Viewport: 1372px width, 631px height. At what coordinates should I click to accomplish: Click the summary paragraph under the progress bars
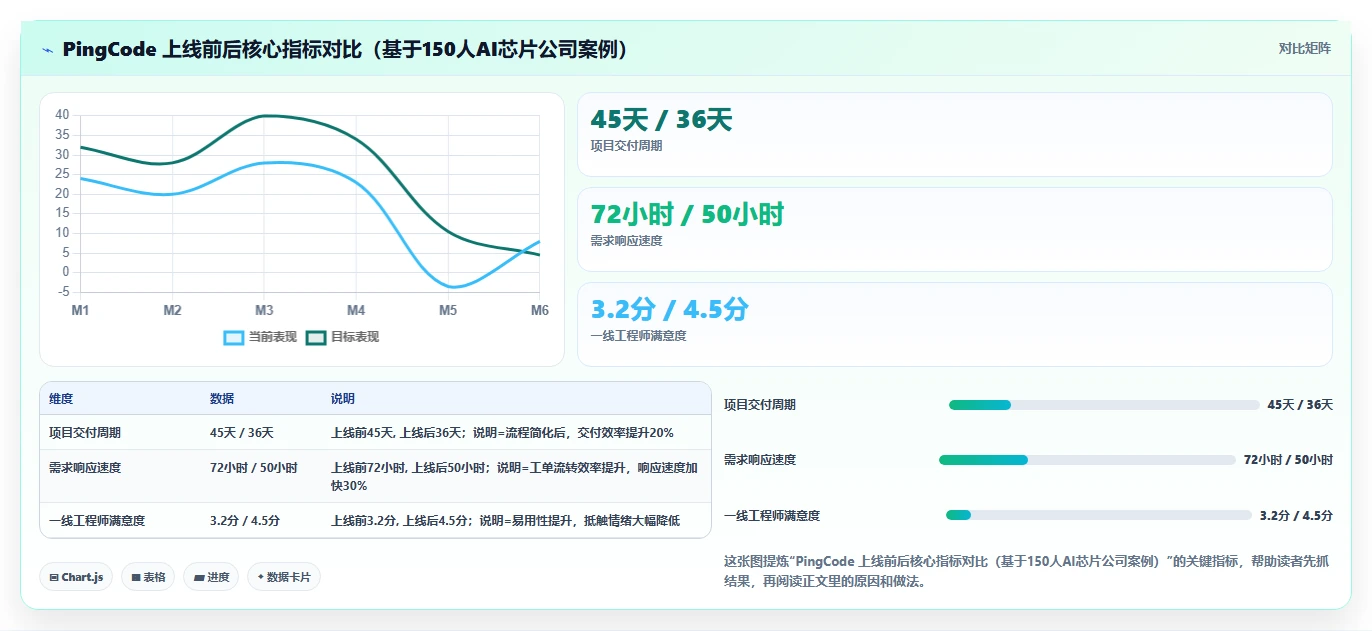point(1027,571)
